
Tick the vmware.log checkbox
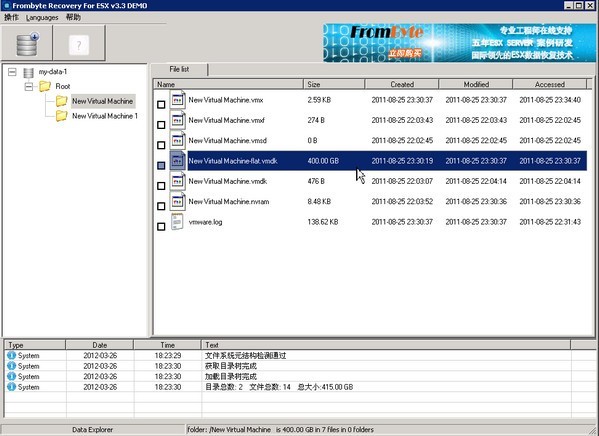(x=161, y=227)
